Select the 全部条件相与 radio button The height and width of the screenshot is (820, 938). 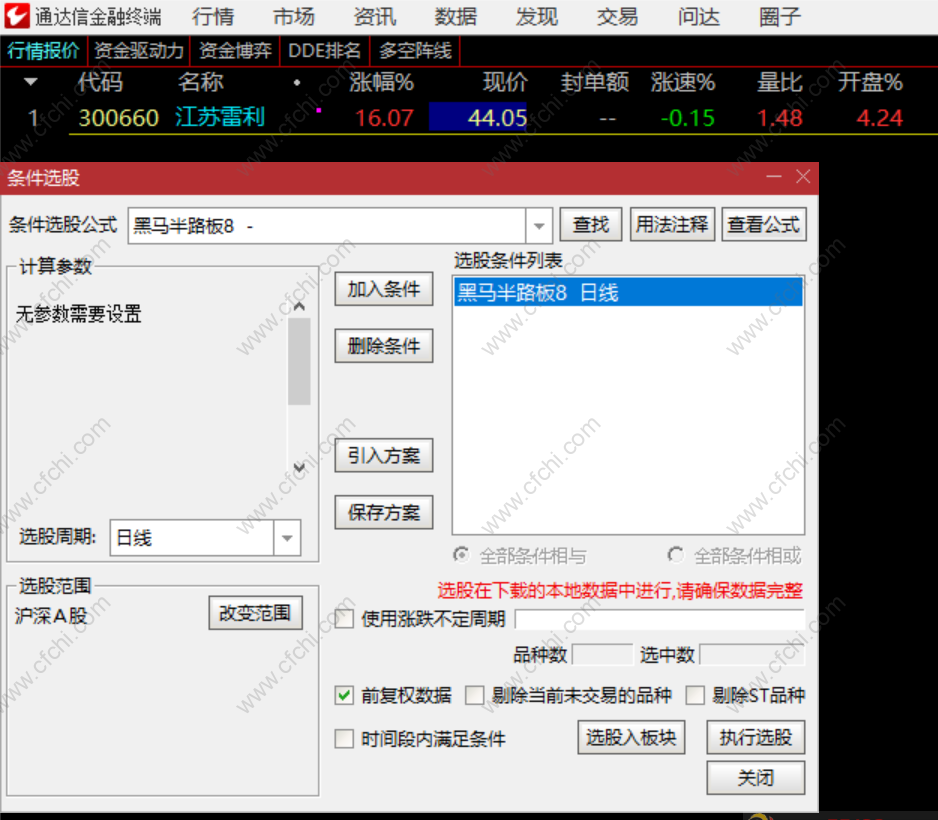click(461, 555)
